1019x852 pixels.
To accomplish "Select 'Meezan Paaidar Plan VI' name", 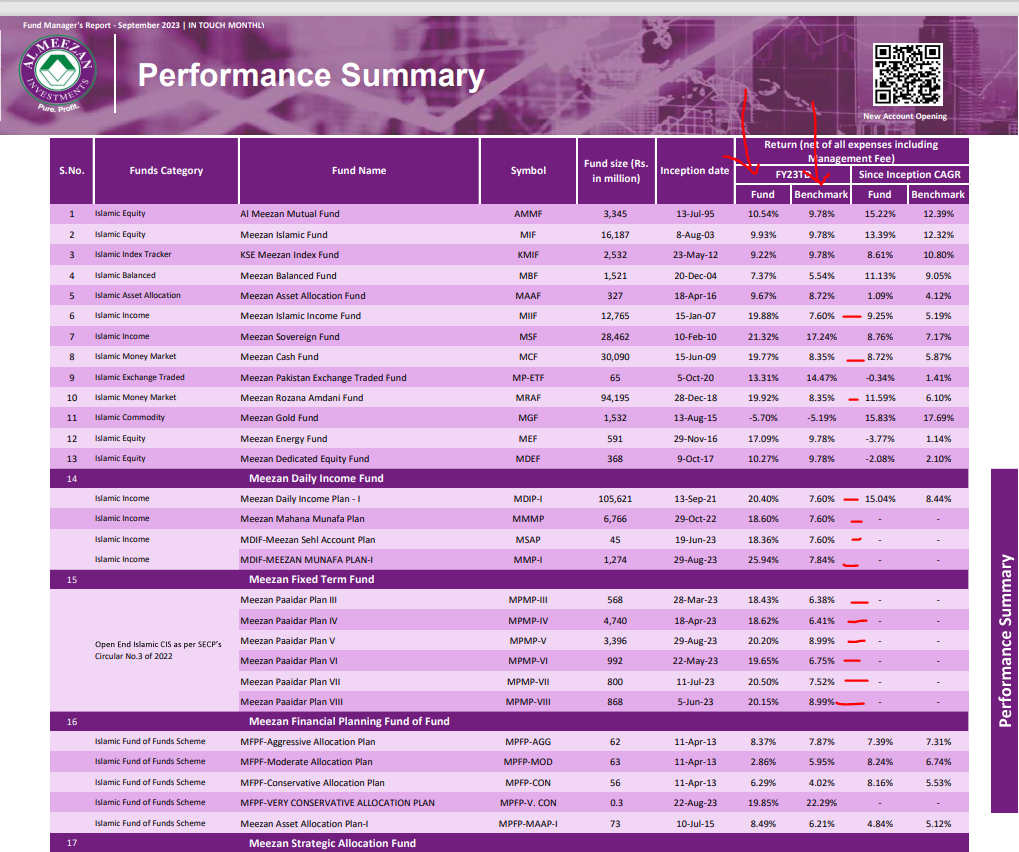I will (x=289, y=661).
